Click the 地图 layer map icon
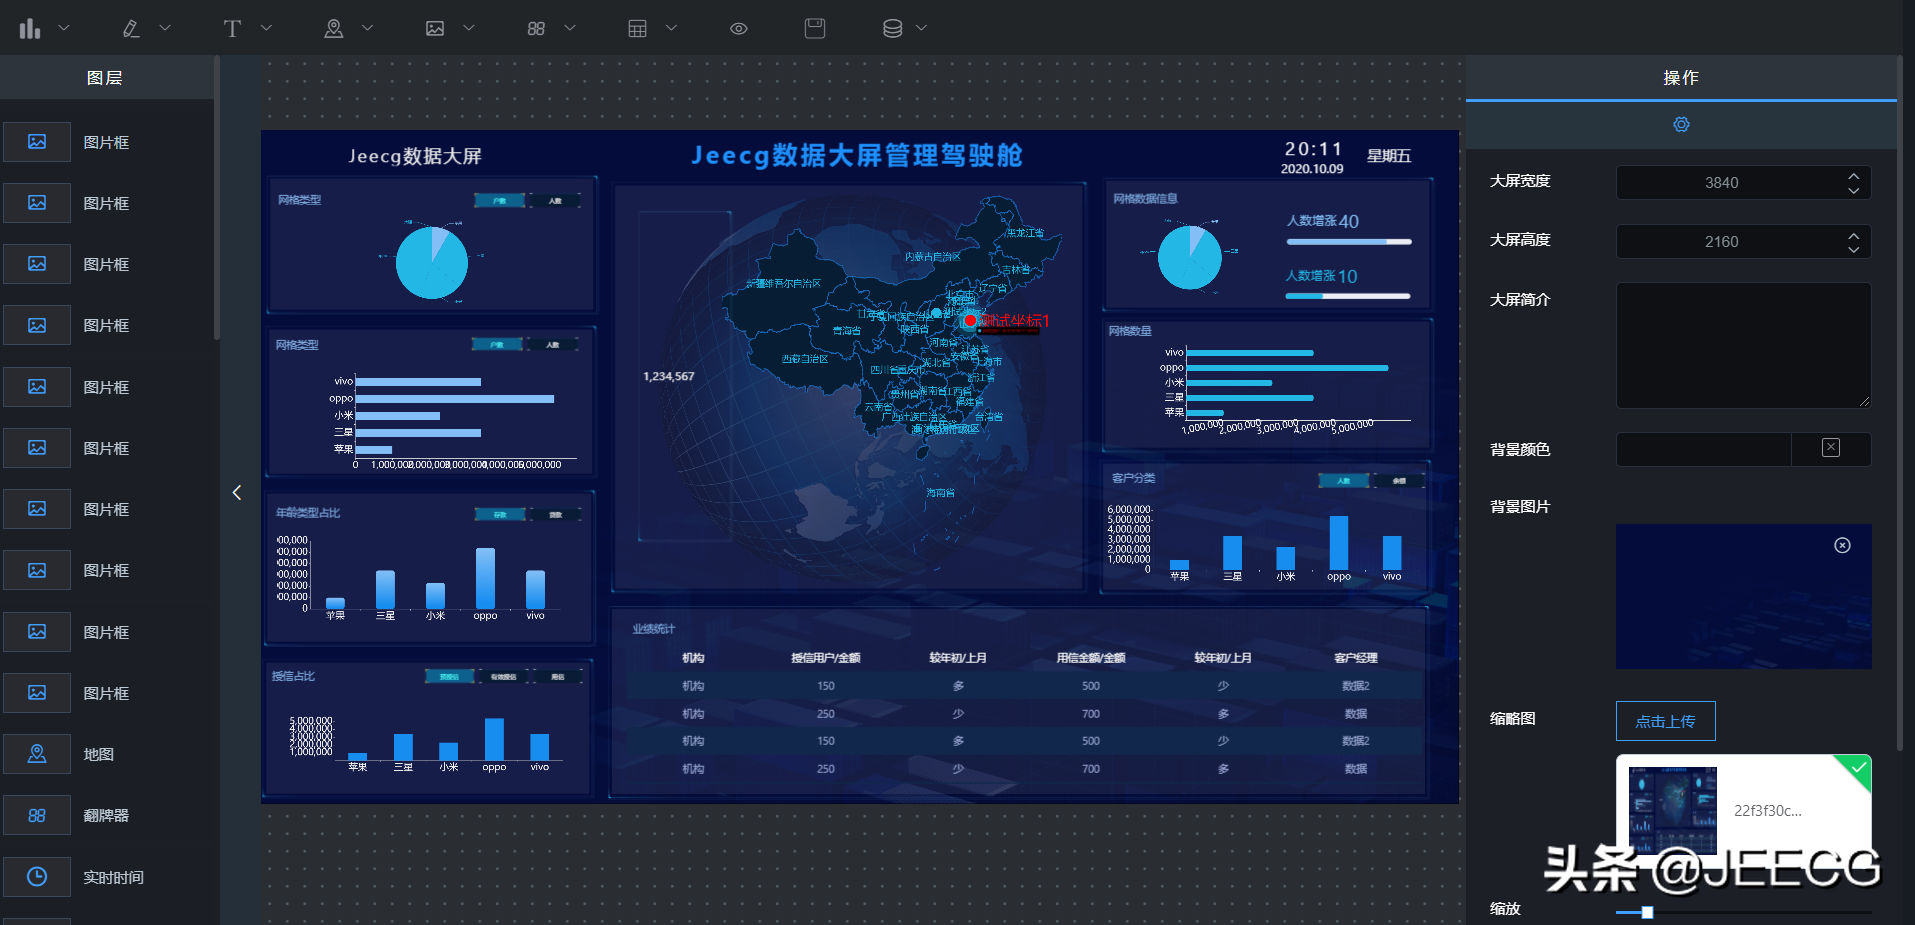Image resolution: width=1915 pixels, height=925 pixels. (37, 754)
